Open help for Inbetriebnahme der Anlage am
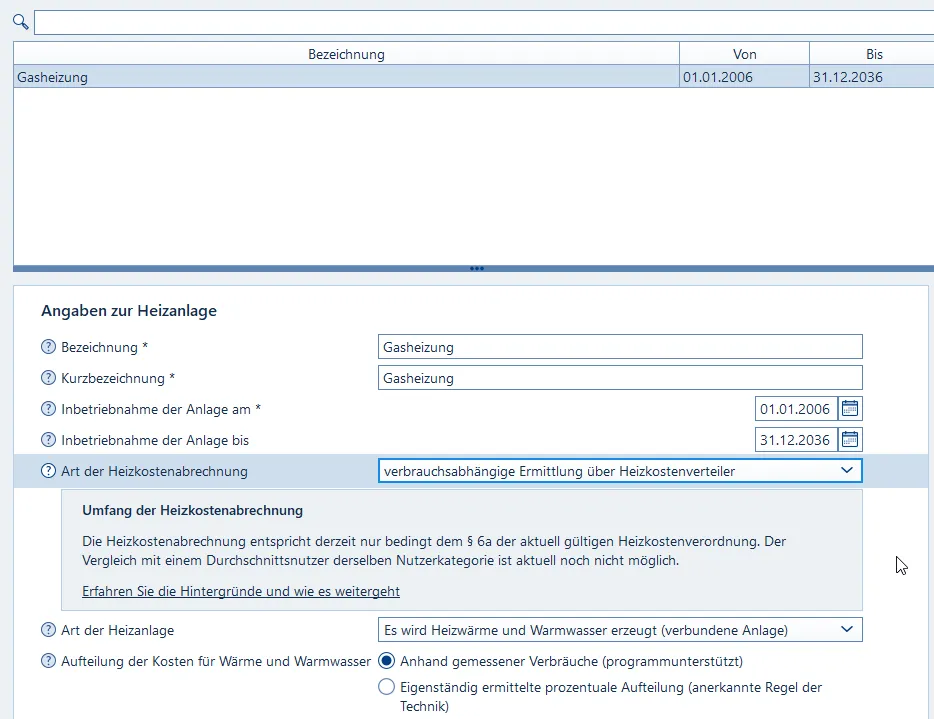Screen dimensions: 934x719 [x=48, y=409]
